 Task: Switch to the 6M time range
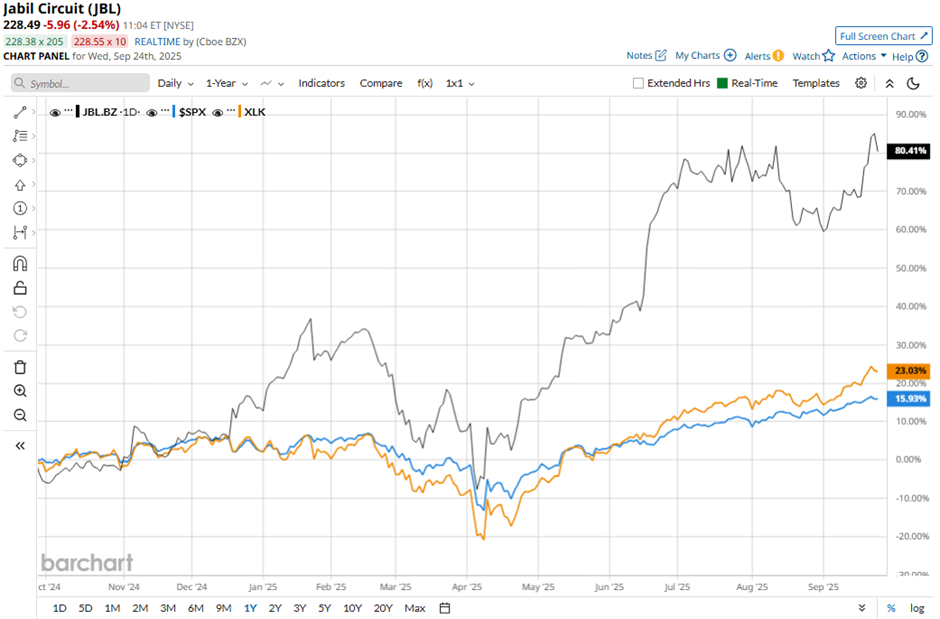pos(195,608)
